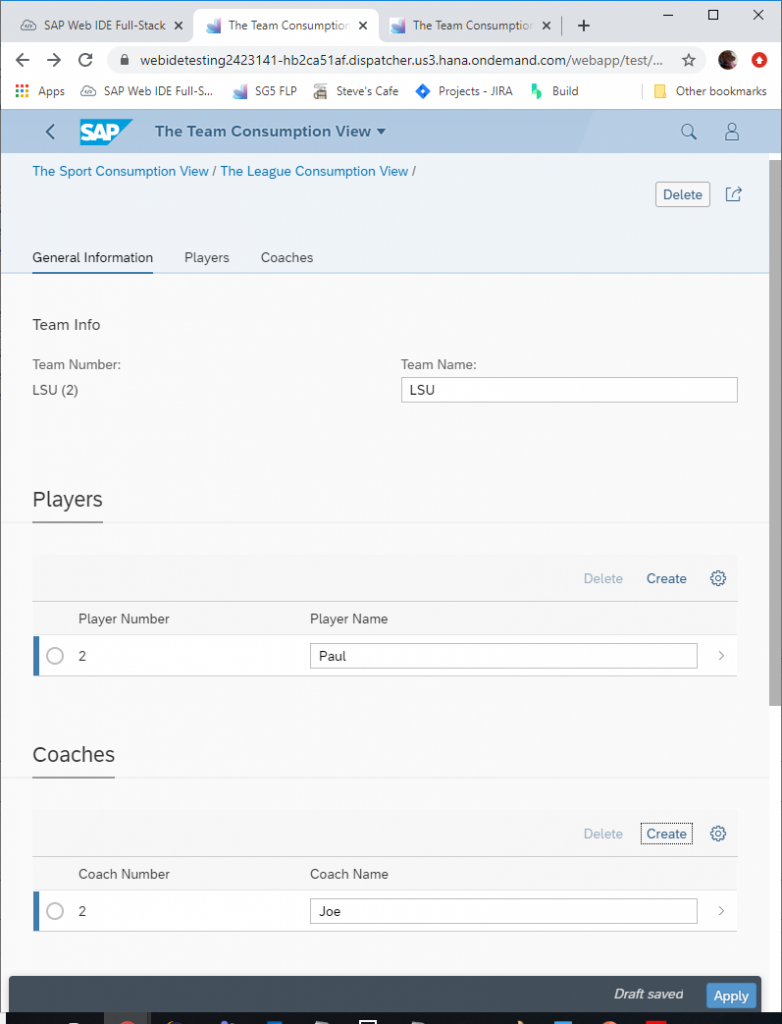Navigate into the Paul player row chevron
782x1024 pixels.
(721, 656)
